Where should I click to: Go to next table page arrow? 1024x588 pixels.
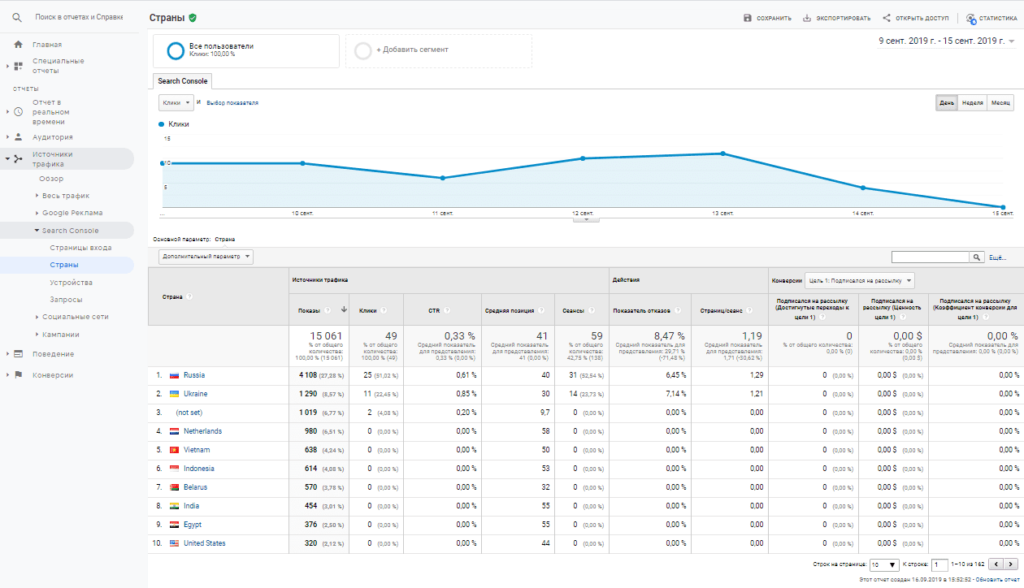pos(1012,564)
